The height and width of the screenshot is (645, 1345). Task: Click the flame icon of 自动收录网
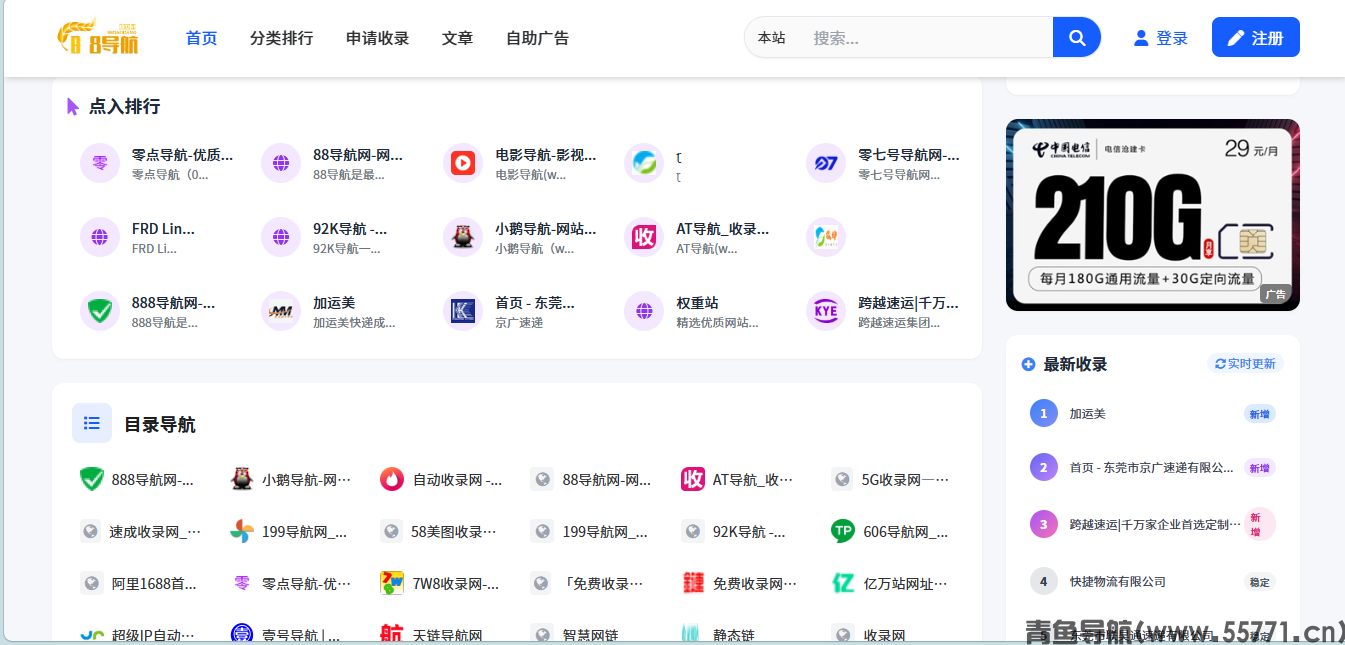392,479
